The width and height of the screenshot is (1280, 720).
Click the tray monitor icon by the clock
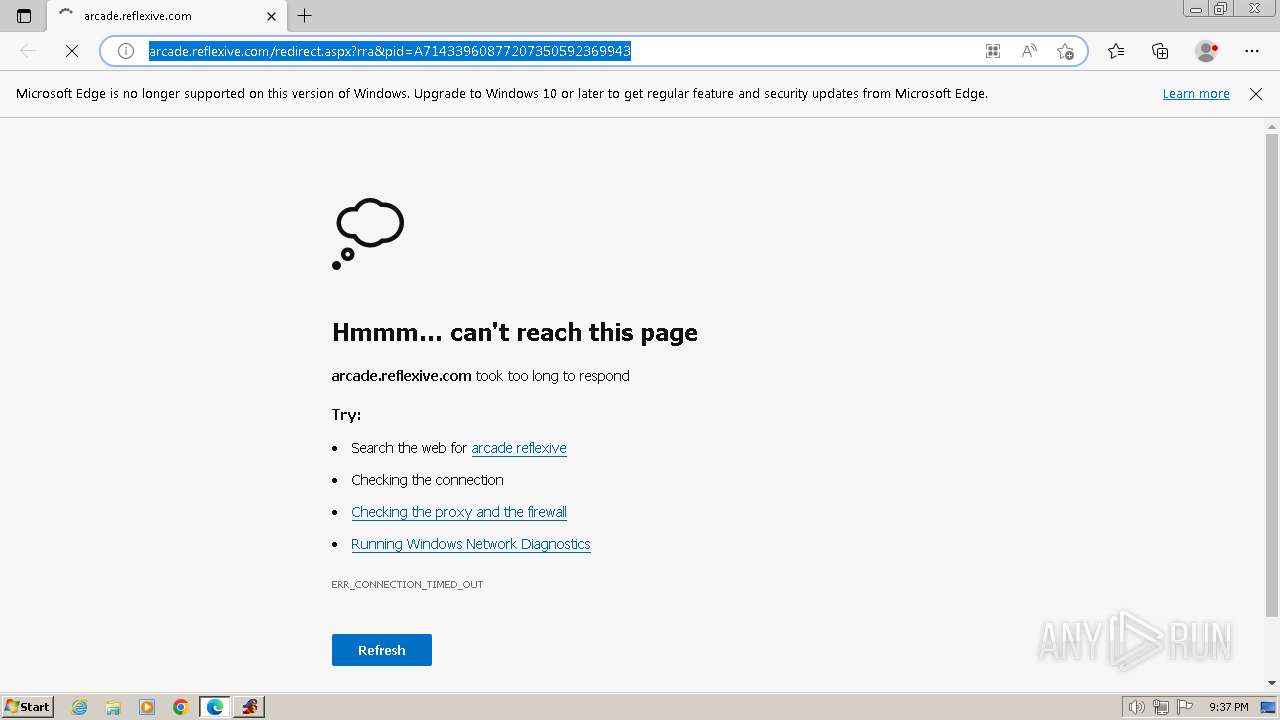[x=1268, y=707]
